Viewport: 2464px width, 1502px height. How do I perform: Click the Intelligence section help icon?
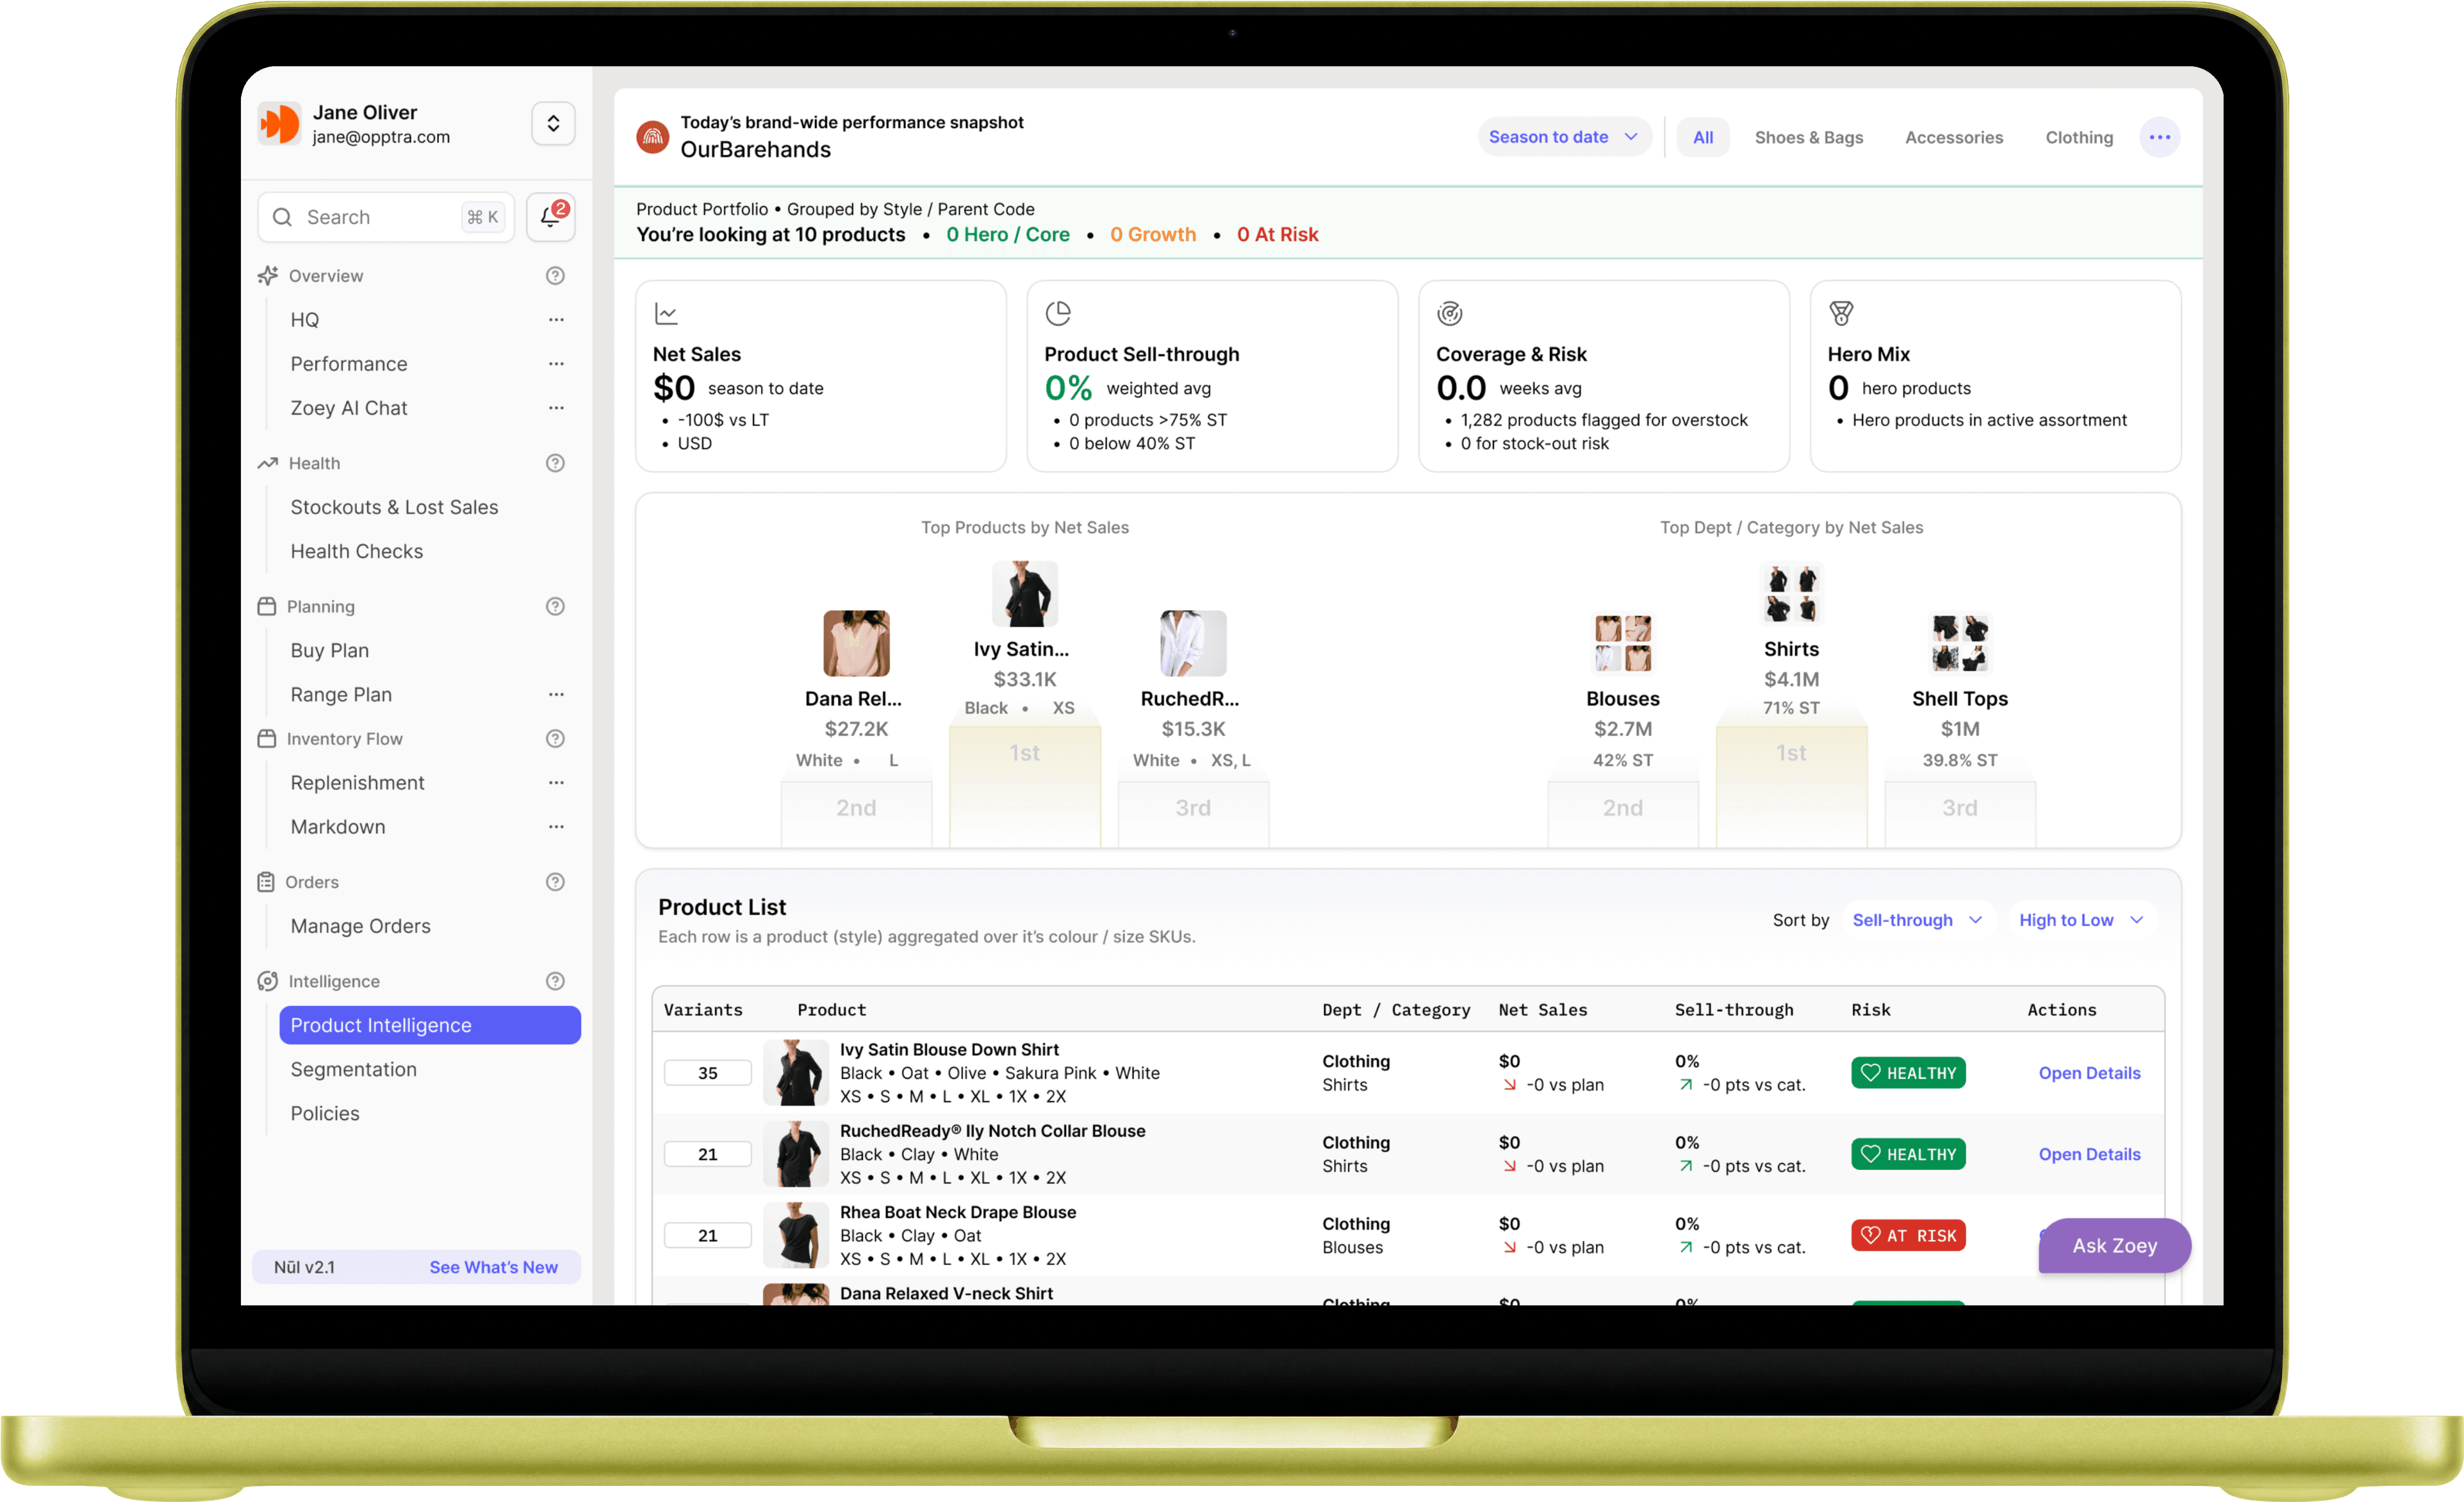(555, 981)
